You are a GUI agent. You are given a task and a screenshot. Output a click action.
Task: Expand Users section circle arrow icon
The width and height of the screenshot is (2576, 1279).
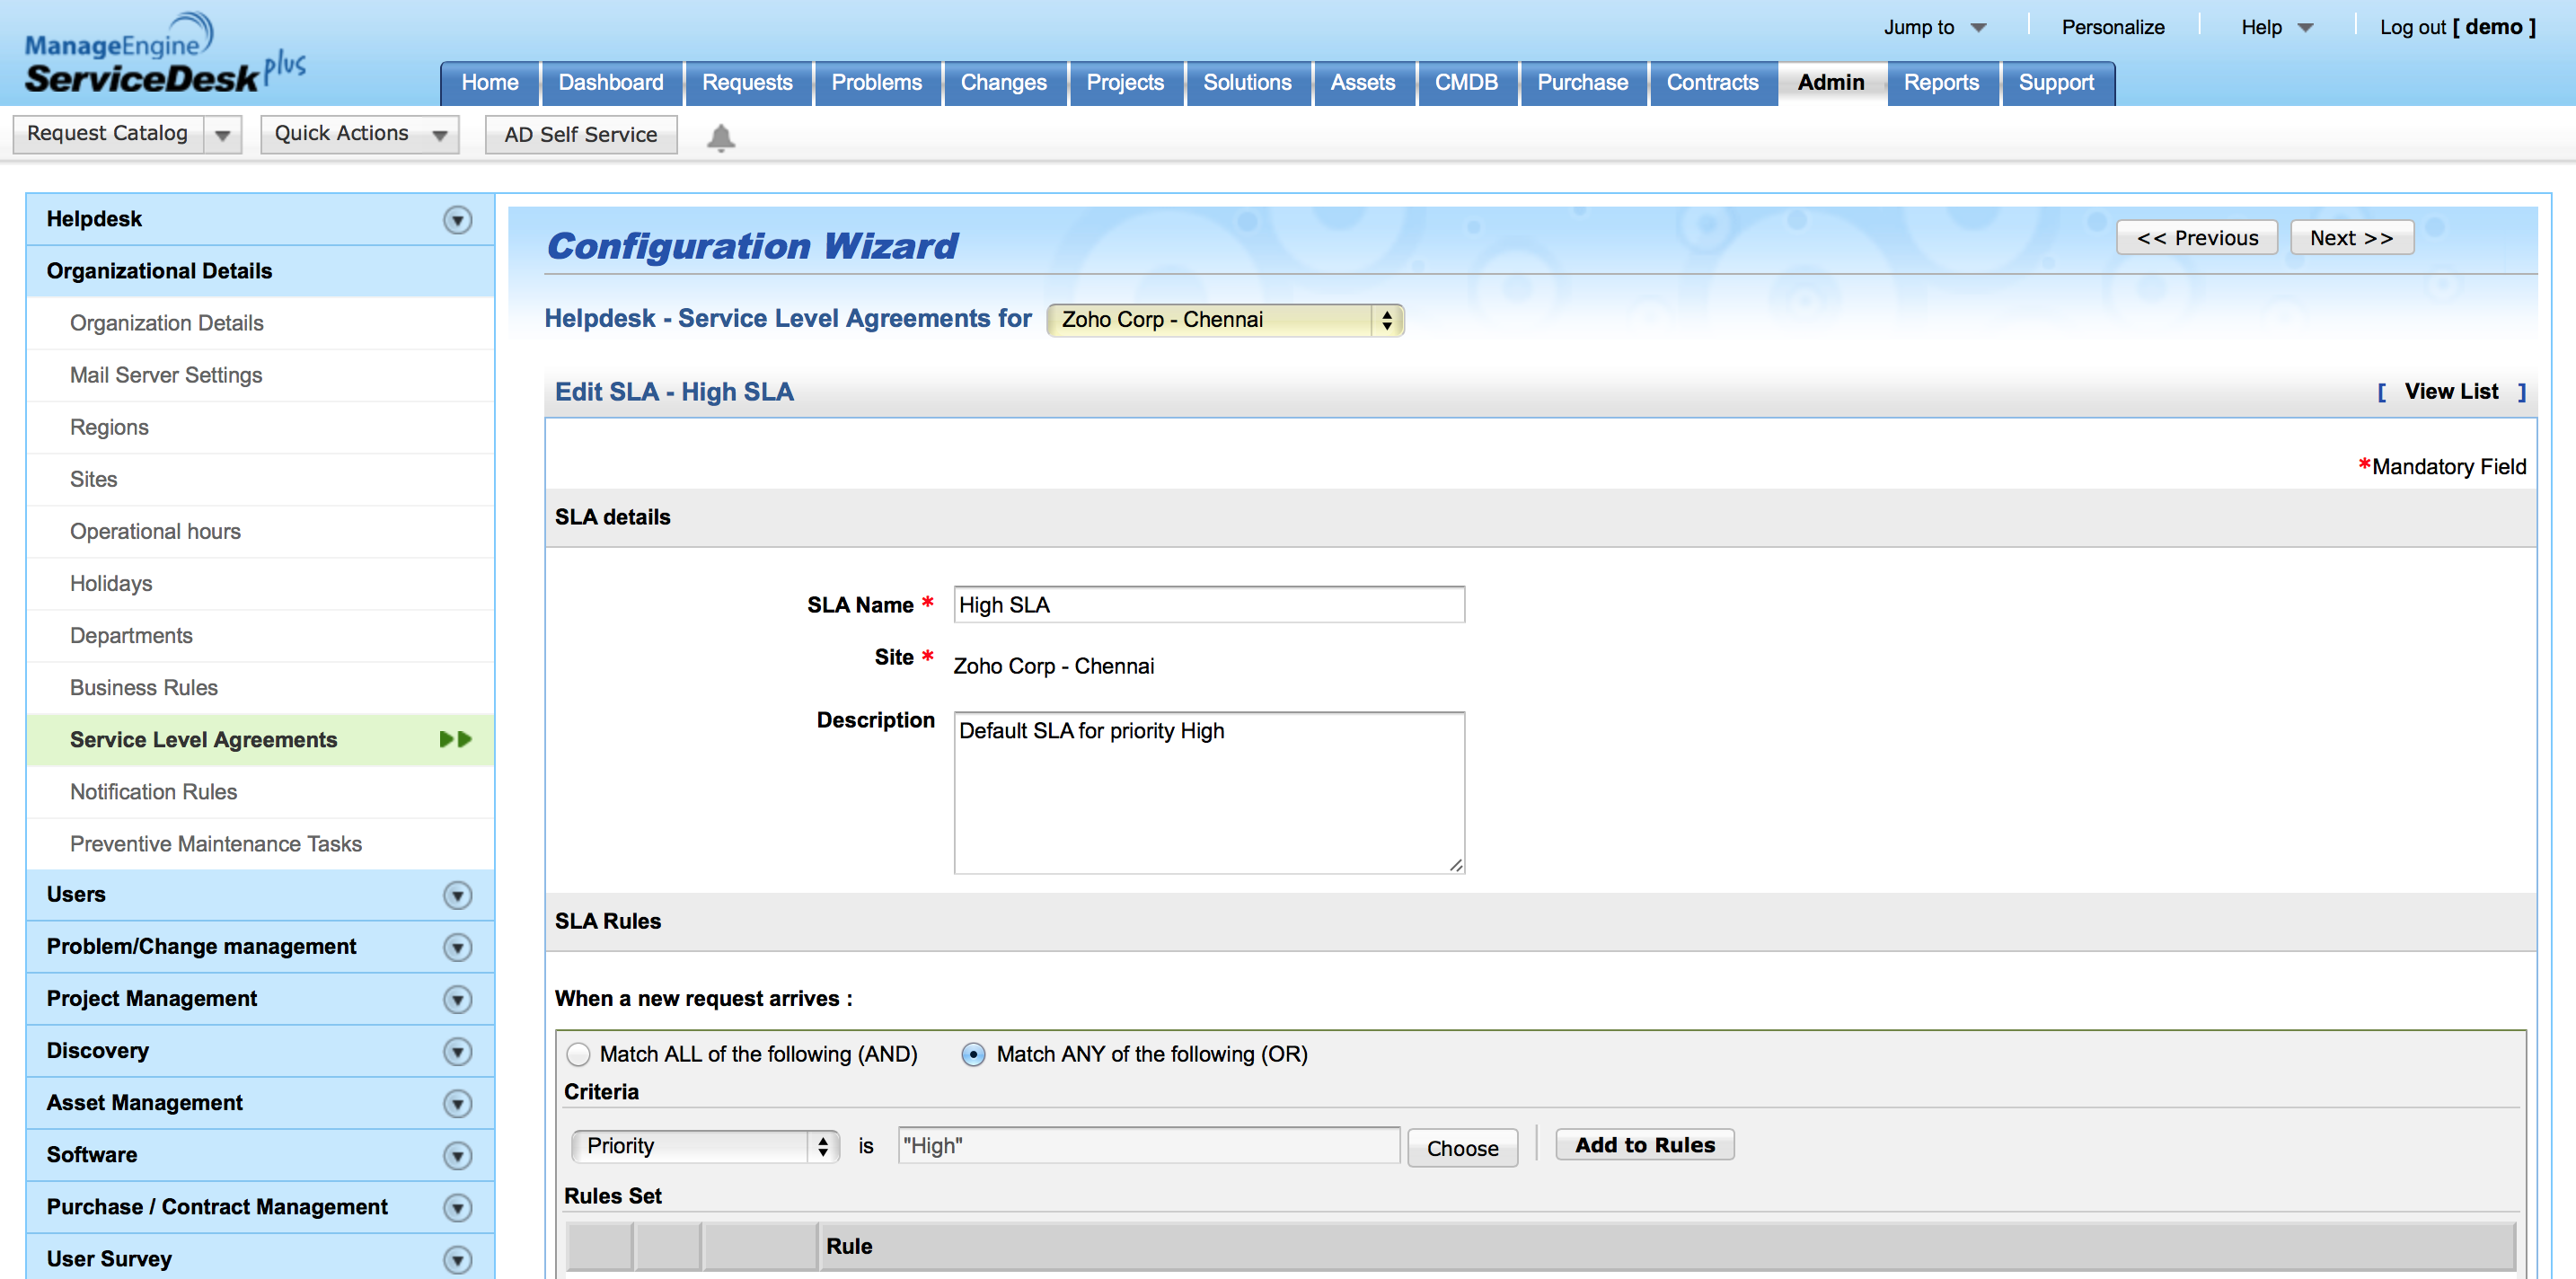click(x=457, y=895)
